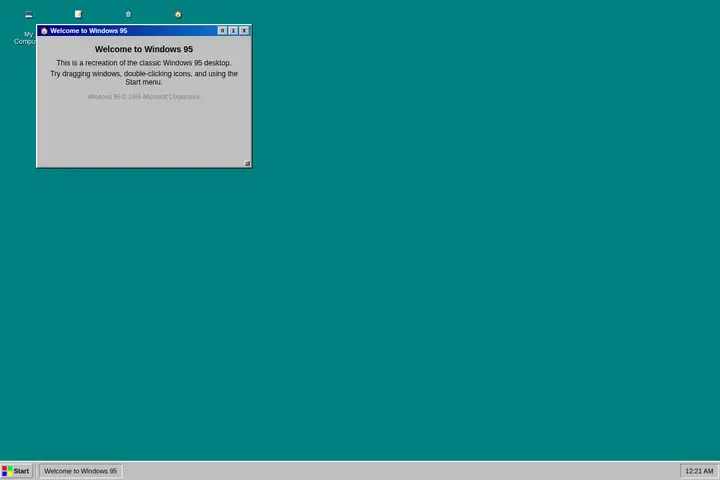Viewport: 720px width, 480px height.
Task: Select the house desktop icon
Action: tap(178, 15)
